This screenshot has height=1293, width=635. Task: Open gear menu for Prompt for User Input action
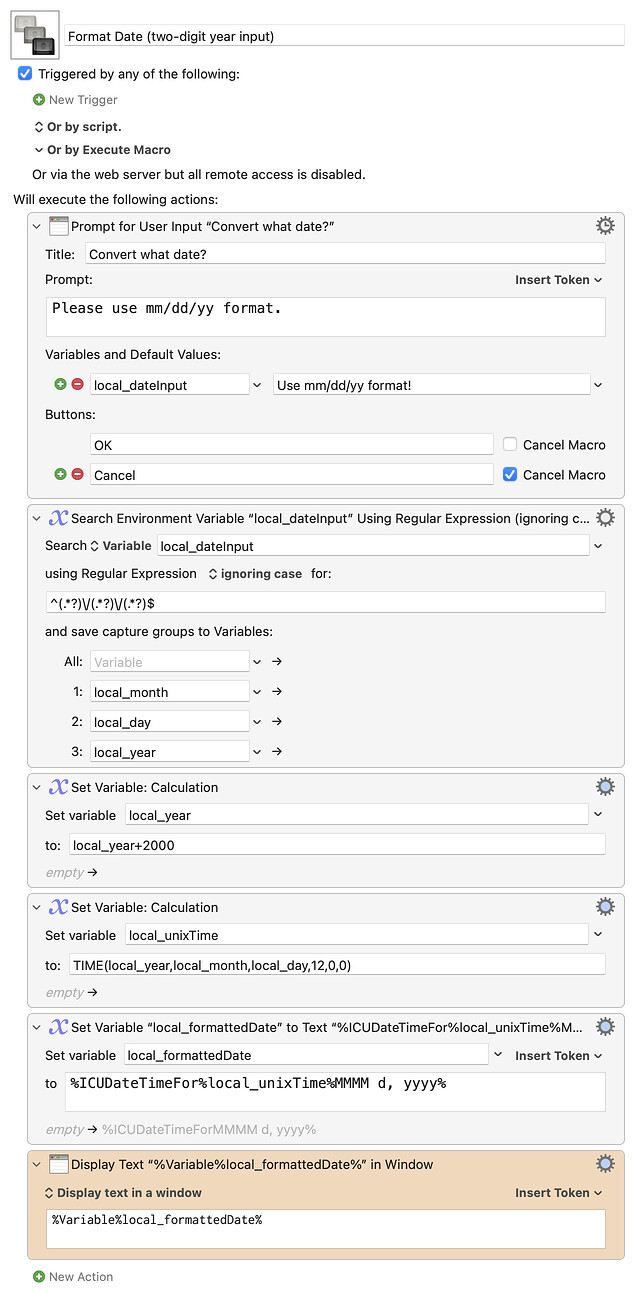pos(605,225)
